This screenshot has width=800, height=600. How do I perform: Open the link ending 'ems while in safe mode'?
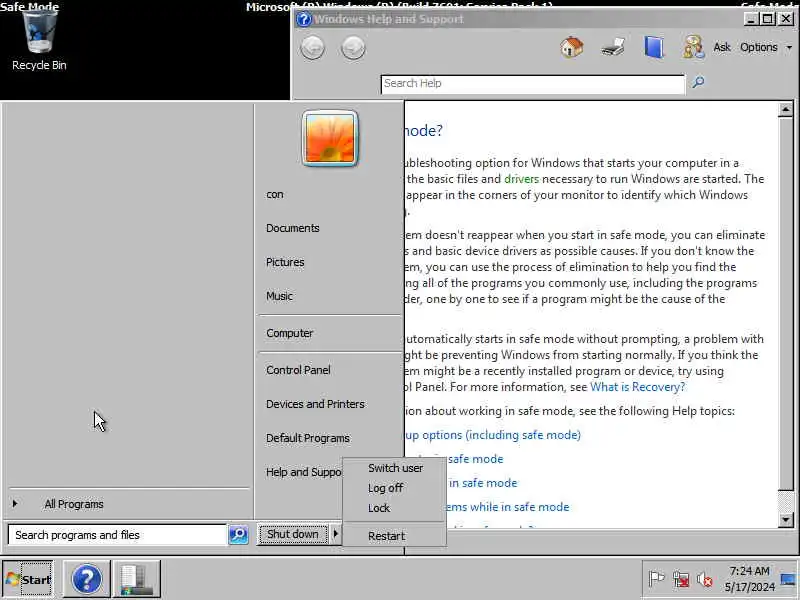(x=508, y=507)
